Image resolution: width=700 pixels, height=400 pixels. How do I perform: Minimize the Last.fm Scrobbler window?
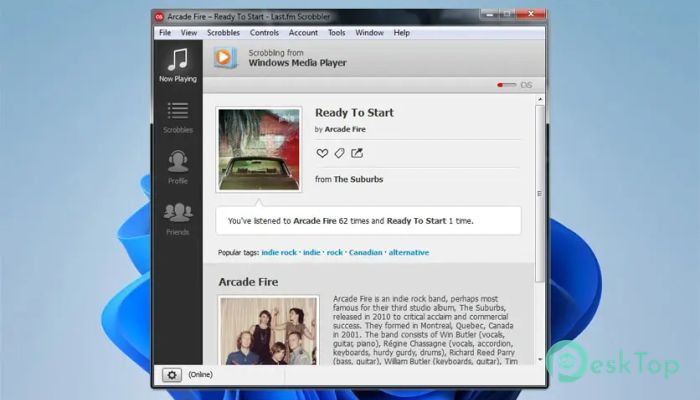(490, 14)
